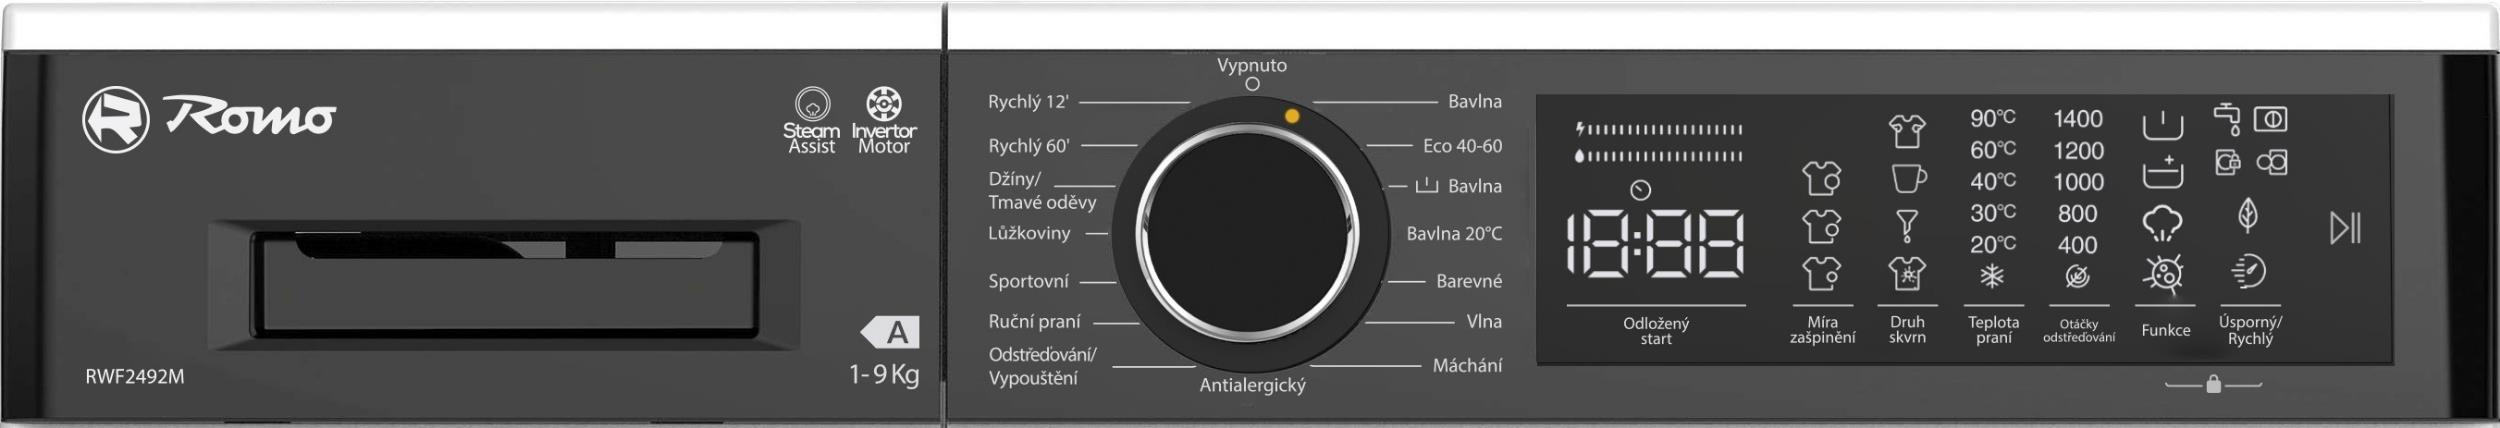Viewport: 2500px width, 428px height.
Task: Tap the steam cloud function icon
Action: click(2162, 224)
